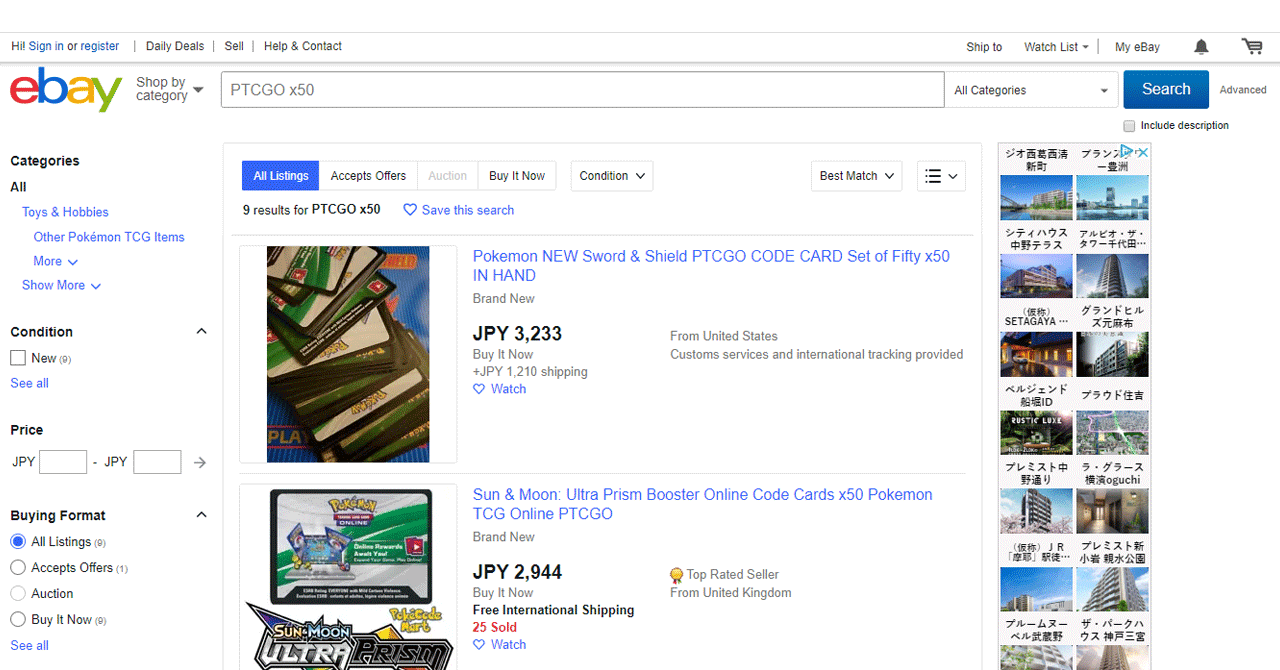
Task: Collapse the Buying Format sidebar section
Action: pos(201,516)
